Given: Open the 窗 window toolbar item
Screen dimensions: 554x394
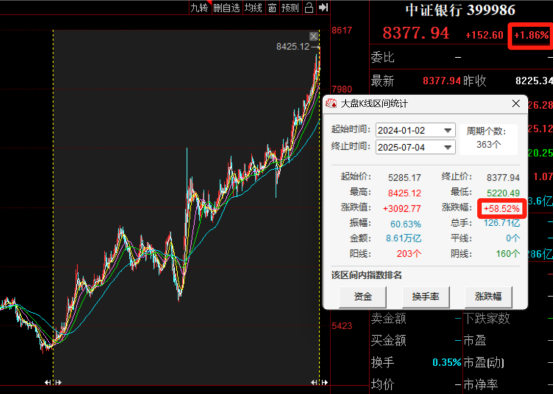Looking at the screenshot, I should [272, 8].
